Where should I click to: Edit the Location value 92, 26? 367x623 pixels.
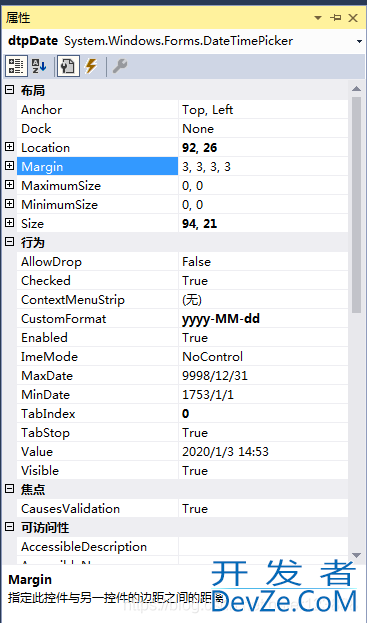[200, 148]
